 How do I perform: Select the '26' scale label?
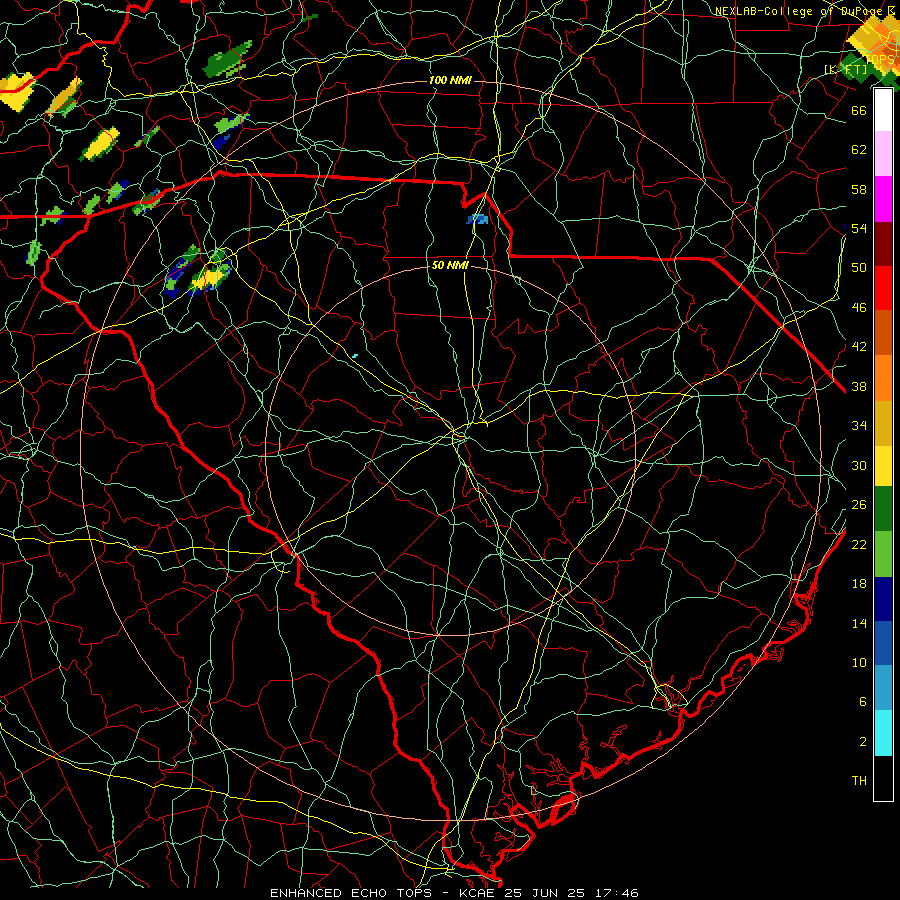pyautogui.click(x=859, y=505)
